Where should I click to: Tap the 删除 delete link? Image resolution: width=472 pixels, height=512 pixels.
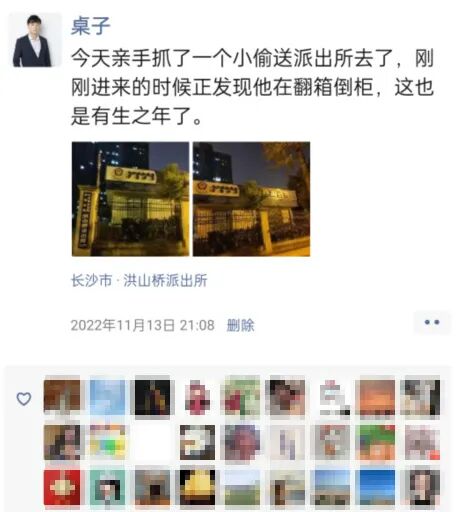click(240, 325)
